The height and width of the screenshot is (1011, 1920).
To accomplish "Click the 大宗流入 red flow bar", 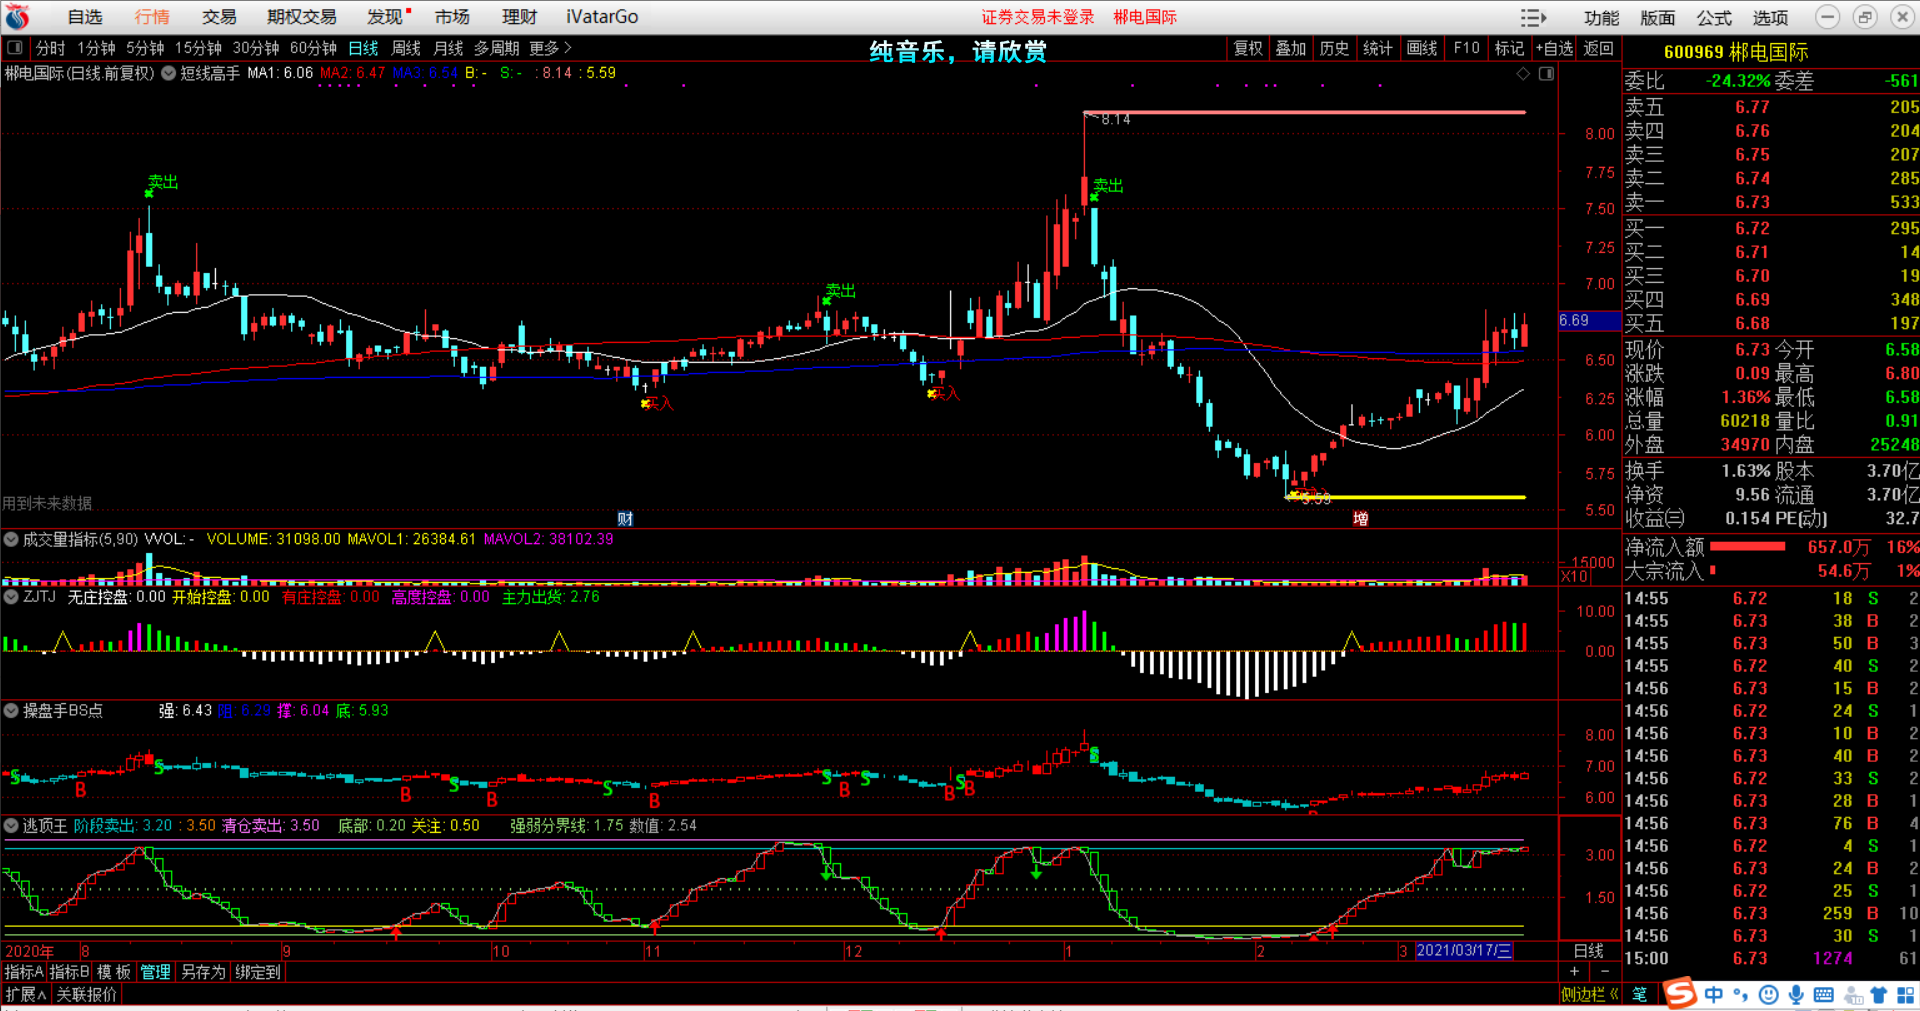I will click(1713, 570).
